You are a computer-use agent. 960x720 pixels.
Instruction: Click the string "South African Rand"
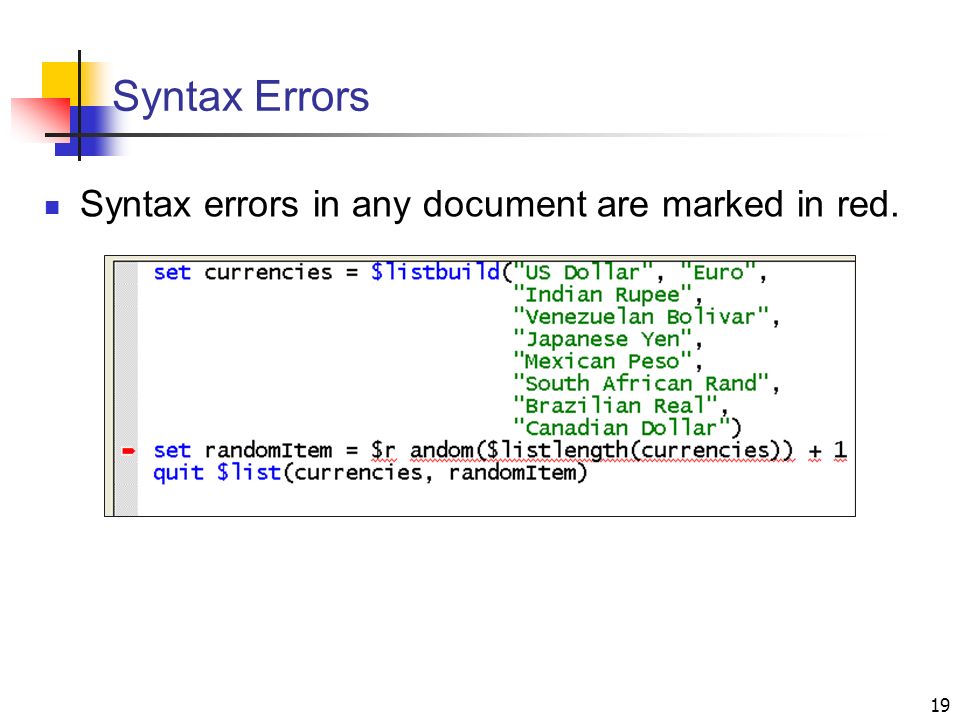(x=640, y=383)
